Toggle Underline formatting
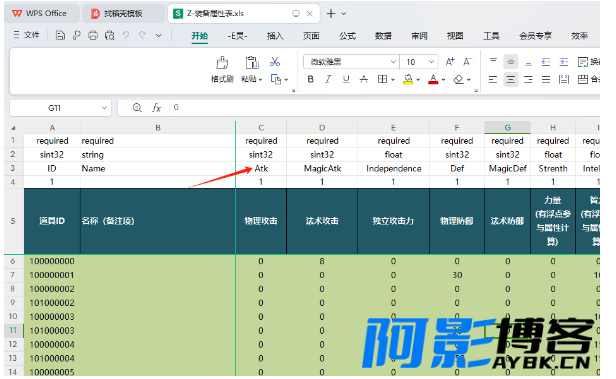616x379 pixels. (x=346, y=79)
